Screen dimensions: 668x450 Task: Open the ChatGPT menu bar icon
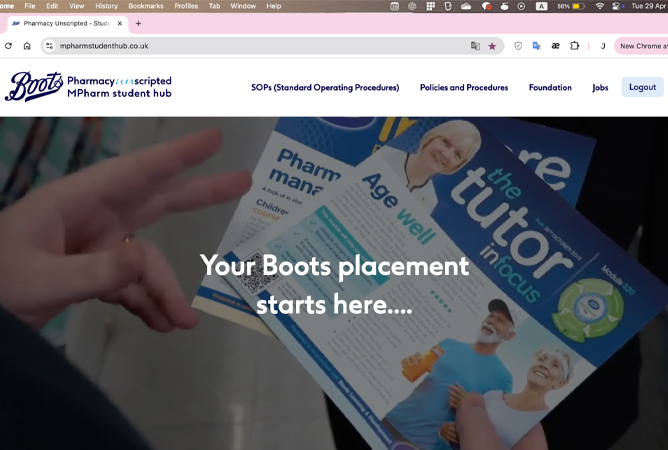point(412,6)
